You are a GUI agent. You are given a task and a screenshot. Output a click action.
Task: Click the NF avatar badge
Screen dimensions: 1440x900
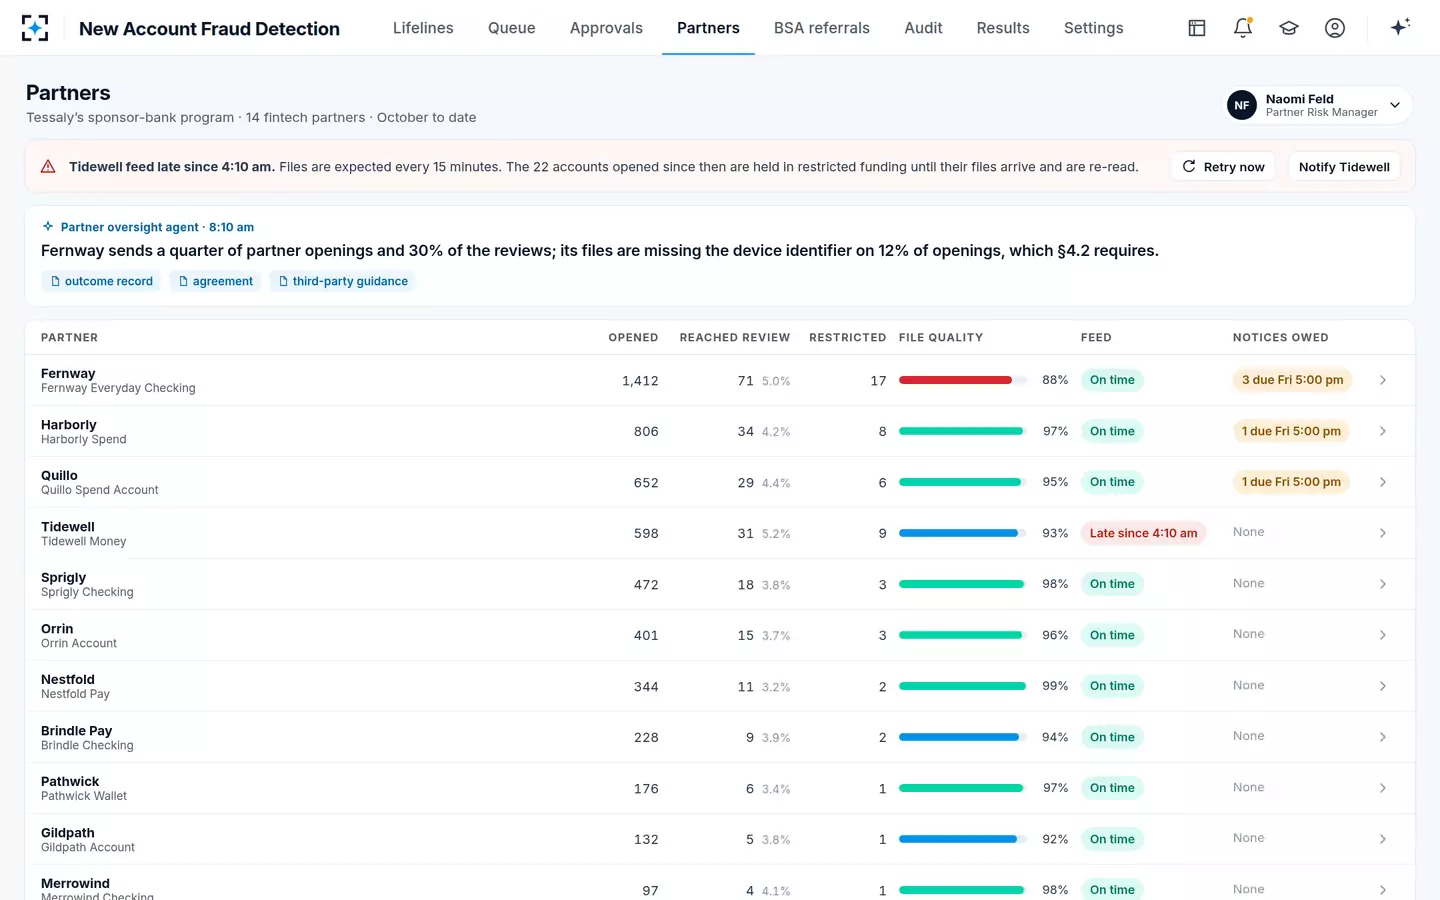pos(1242,105)
